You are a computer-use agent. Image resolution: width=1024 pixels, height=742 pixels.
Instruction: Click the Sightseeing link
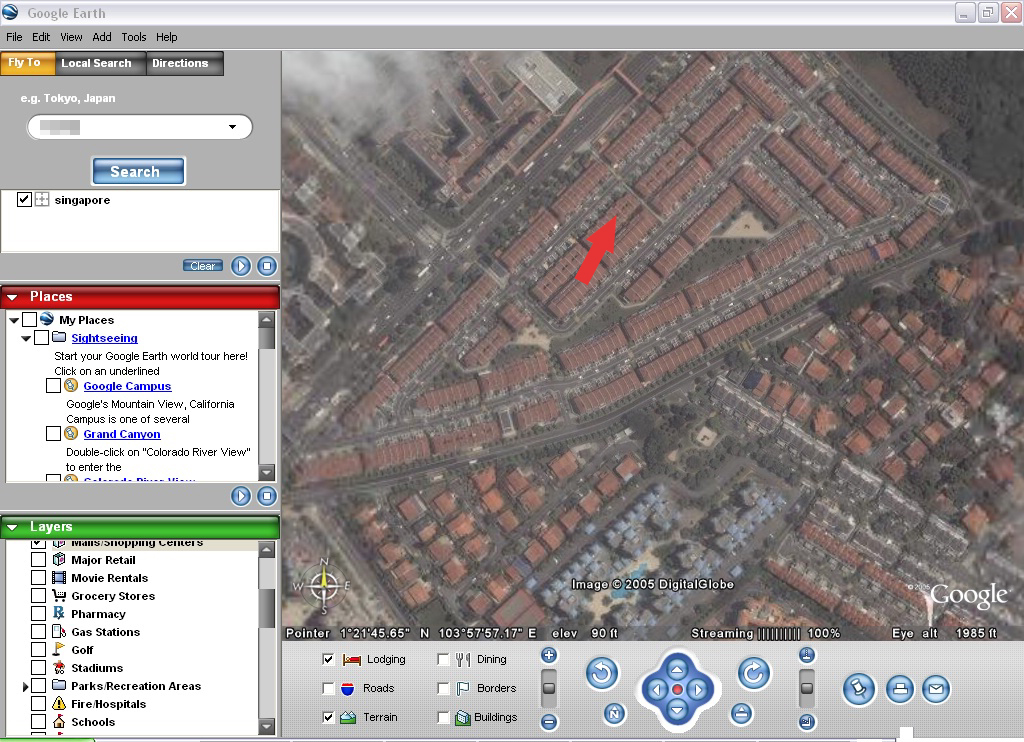pos(104,338)
